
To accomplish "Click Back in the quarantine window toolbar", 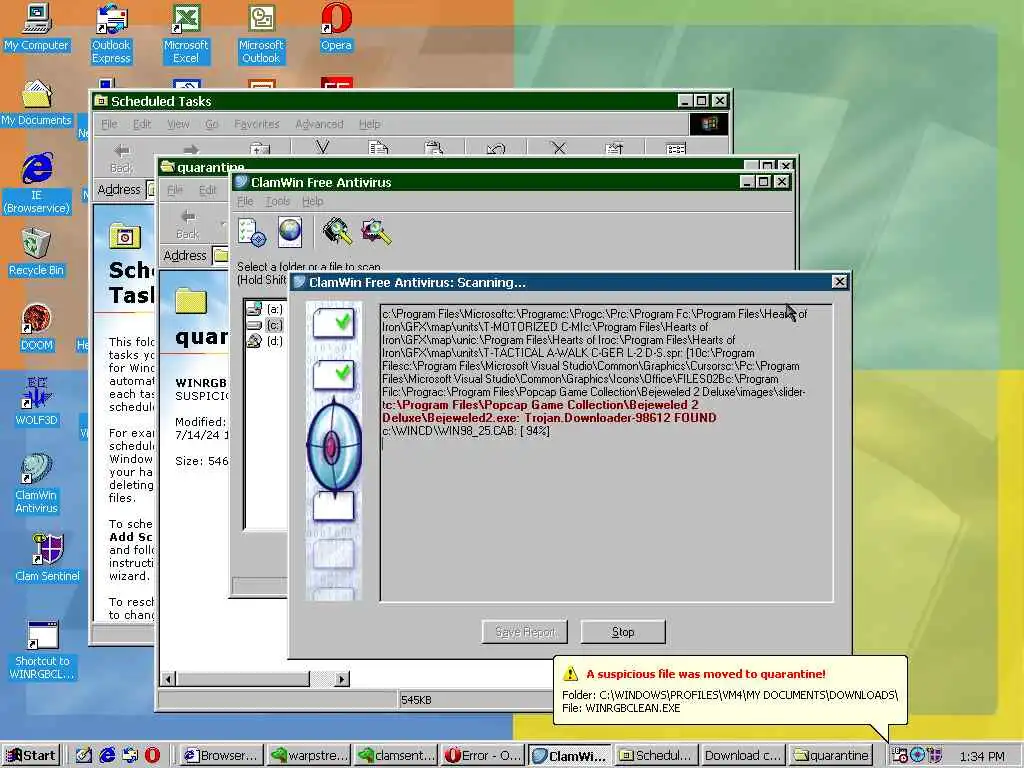I will (188, 224).
